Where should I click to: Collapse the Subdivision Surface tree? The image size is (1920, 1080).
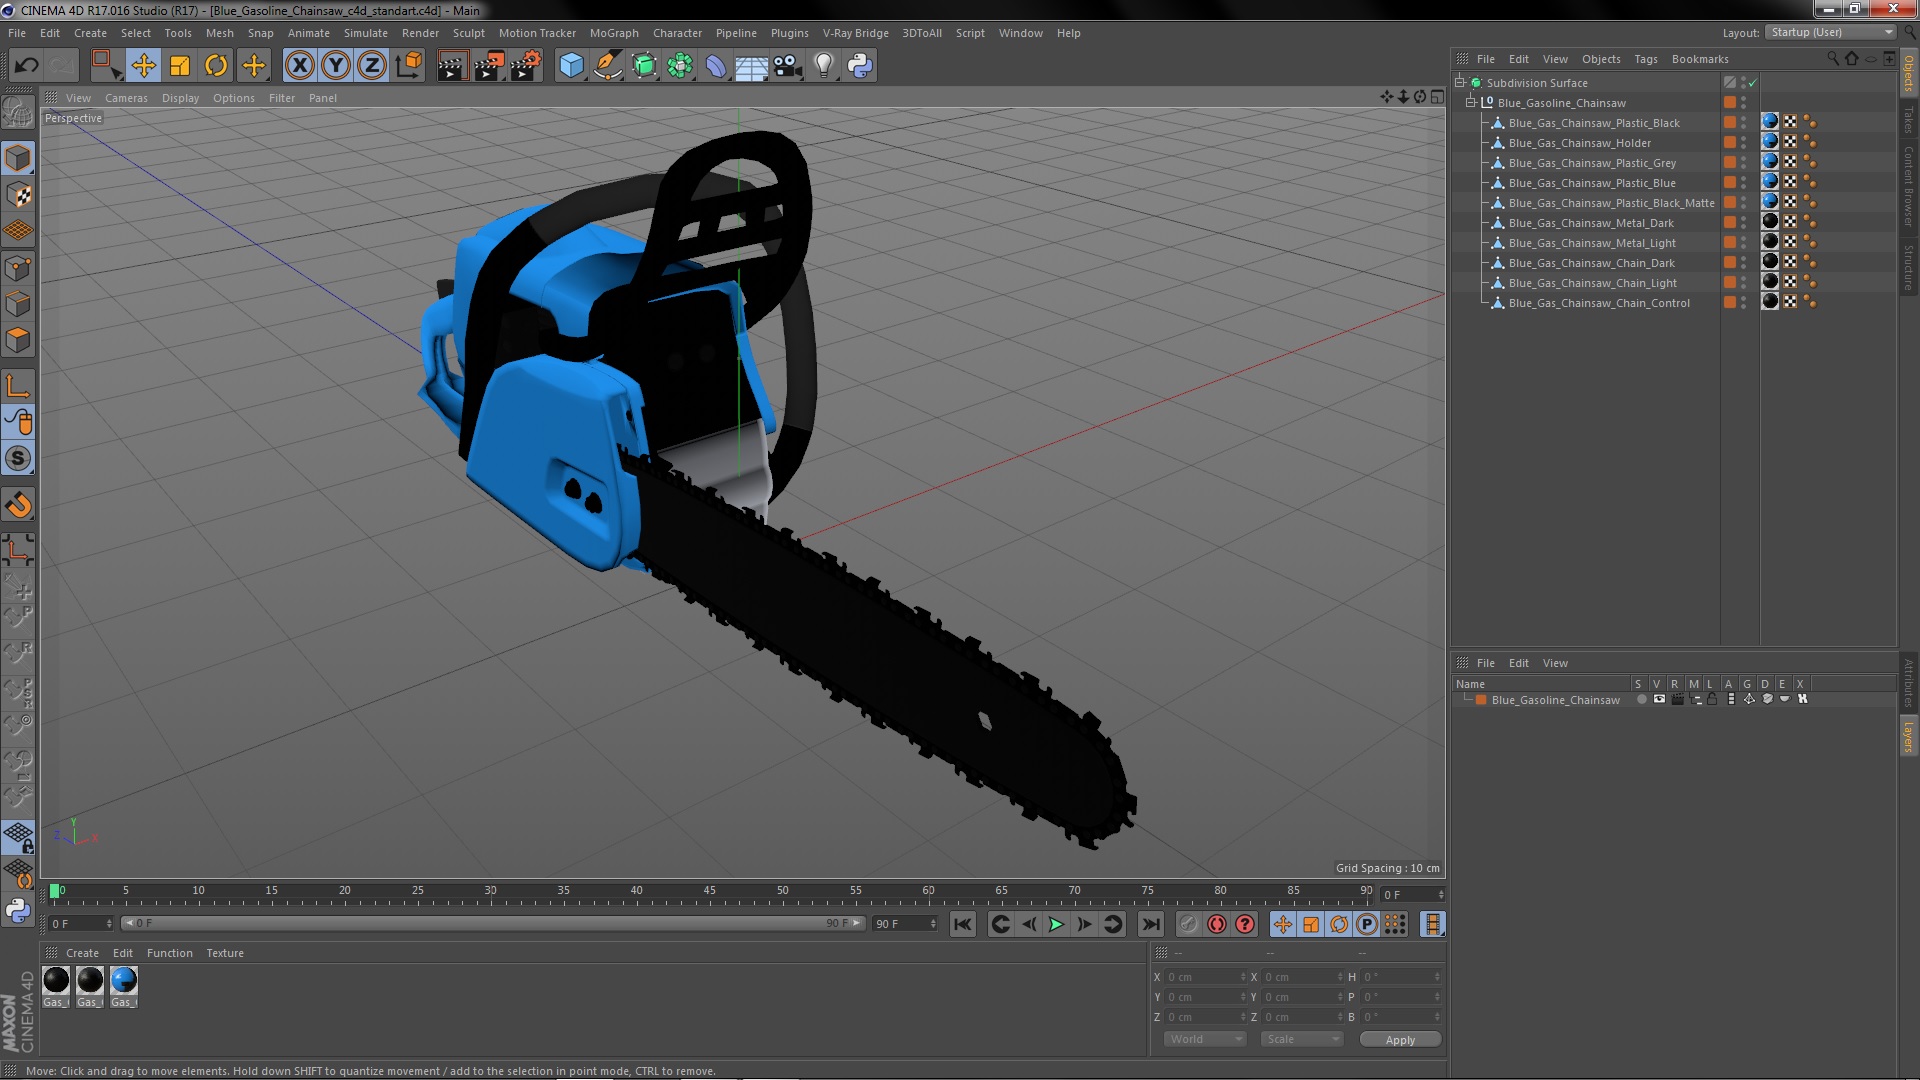tap(1460, 83)
